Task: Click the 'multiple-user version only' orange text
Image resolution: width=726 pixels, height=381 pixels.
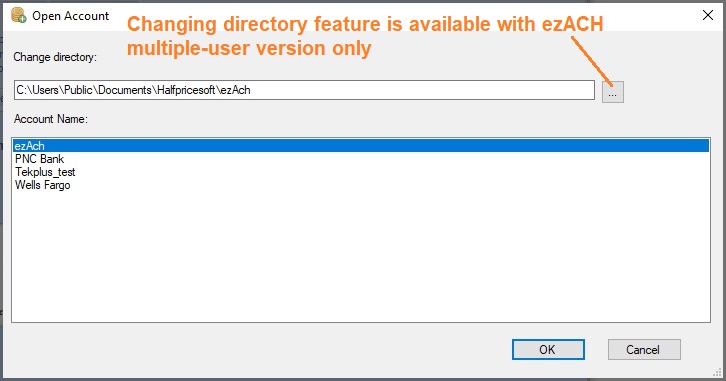Action: point(249,48)
